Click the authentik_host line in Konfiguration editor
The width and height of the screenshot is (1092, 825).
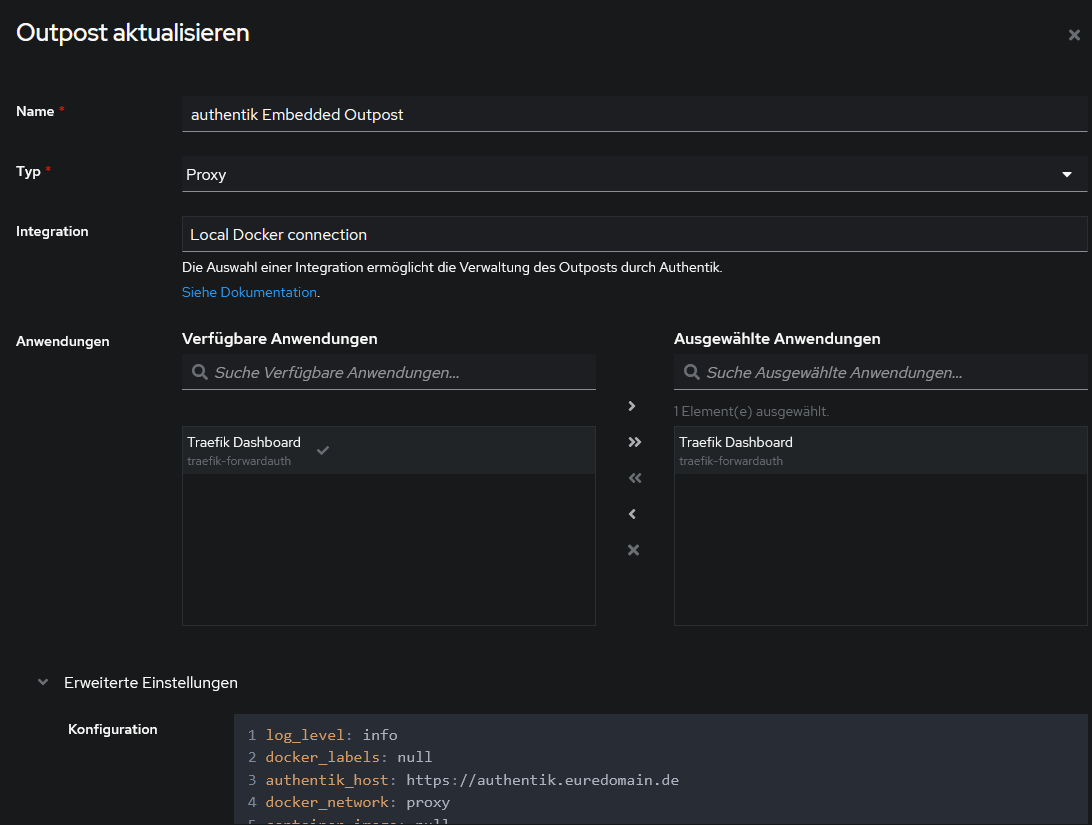[x=472, y=780]
